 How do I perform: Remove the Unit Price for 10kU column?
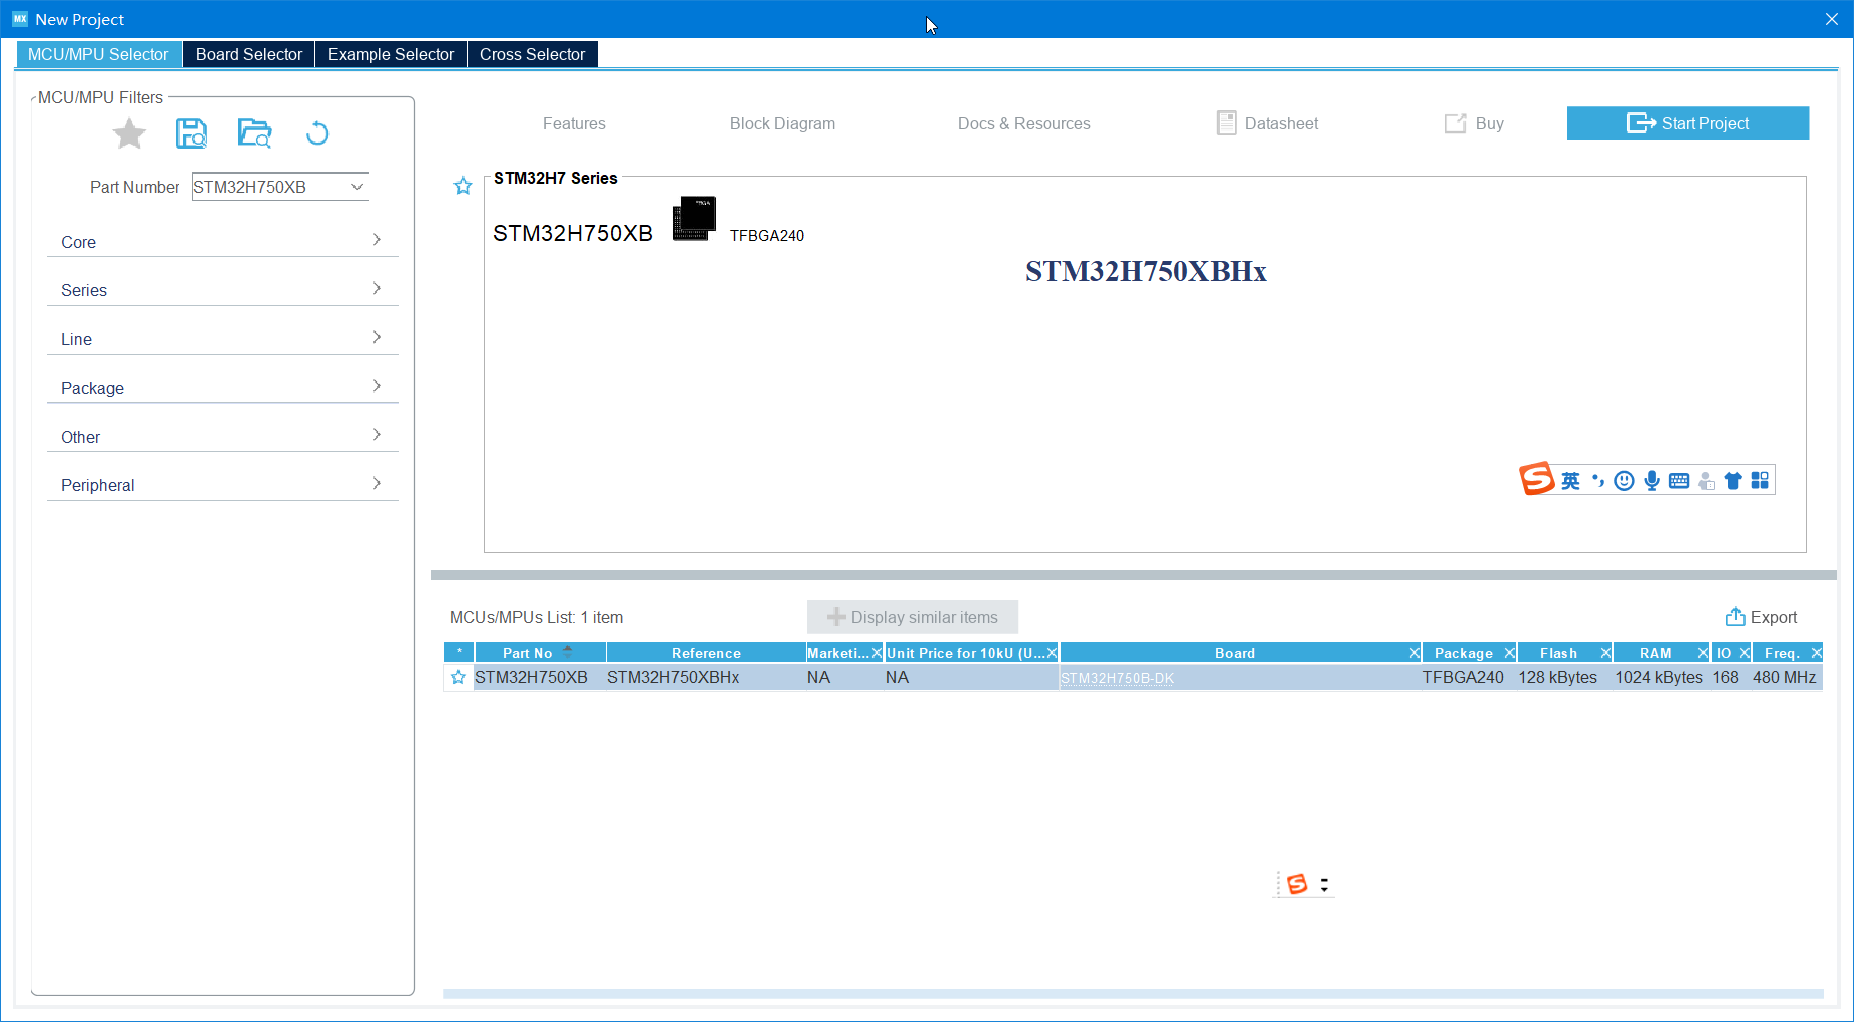click(x=1052, y=653)
